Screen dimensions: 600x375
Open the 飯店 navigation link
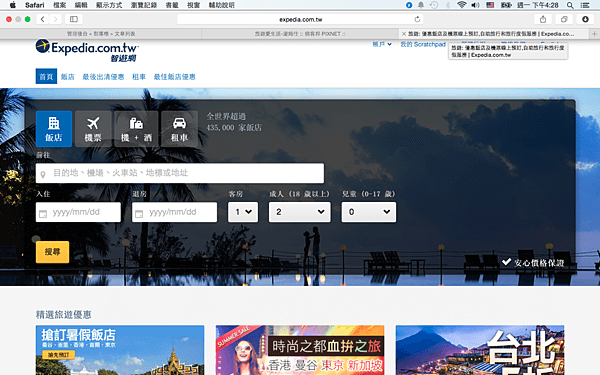click(67, 77)
